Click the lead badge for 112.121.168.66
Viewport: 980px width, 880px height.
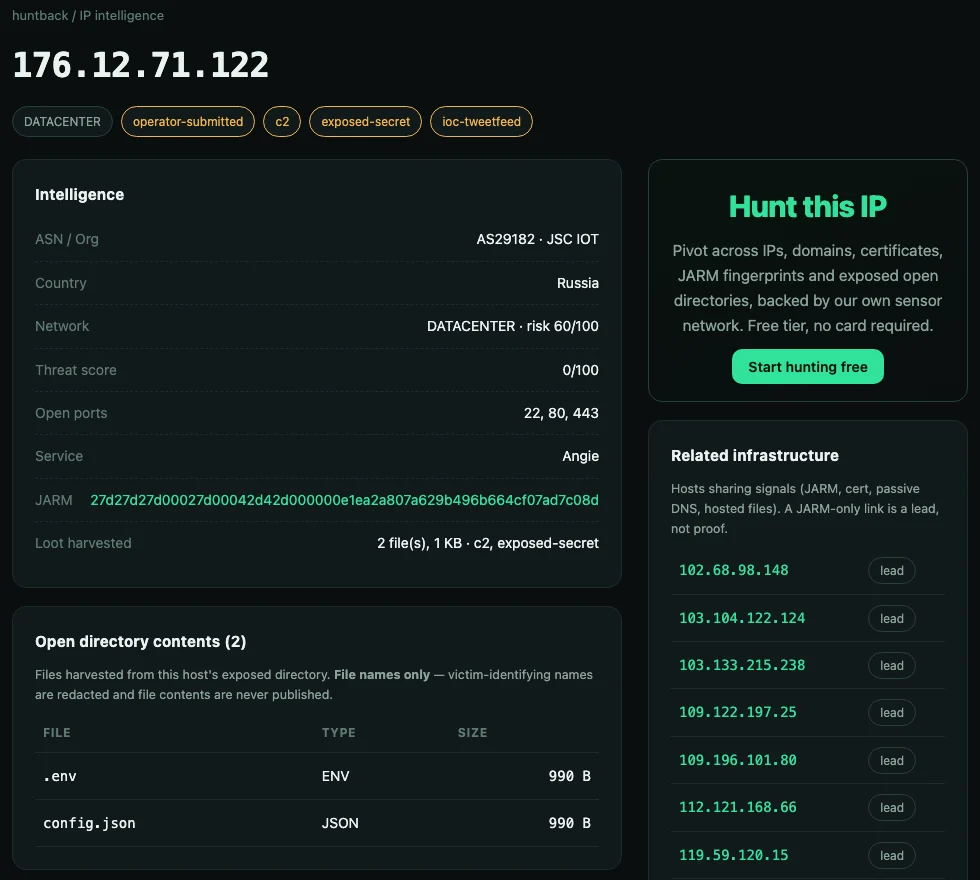tap(891, 808)
